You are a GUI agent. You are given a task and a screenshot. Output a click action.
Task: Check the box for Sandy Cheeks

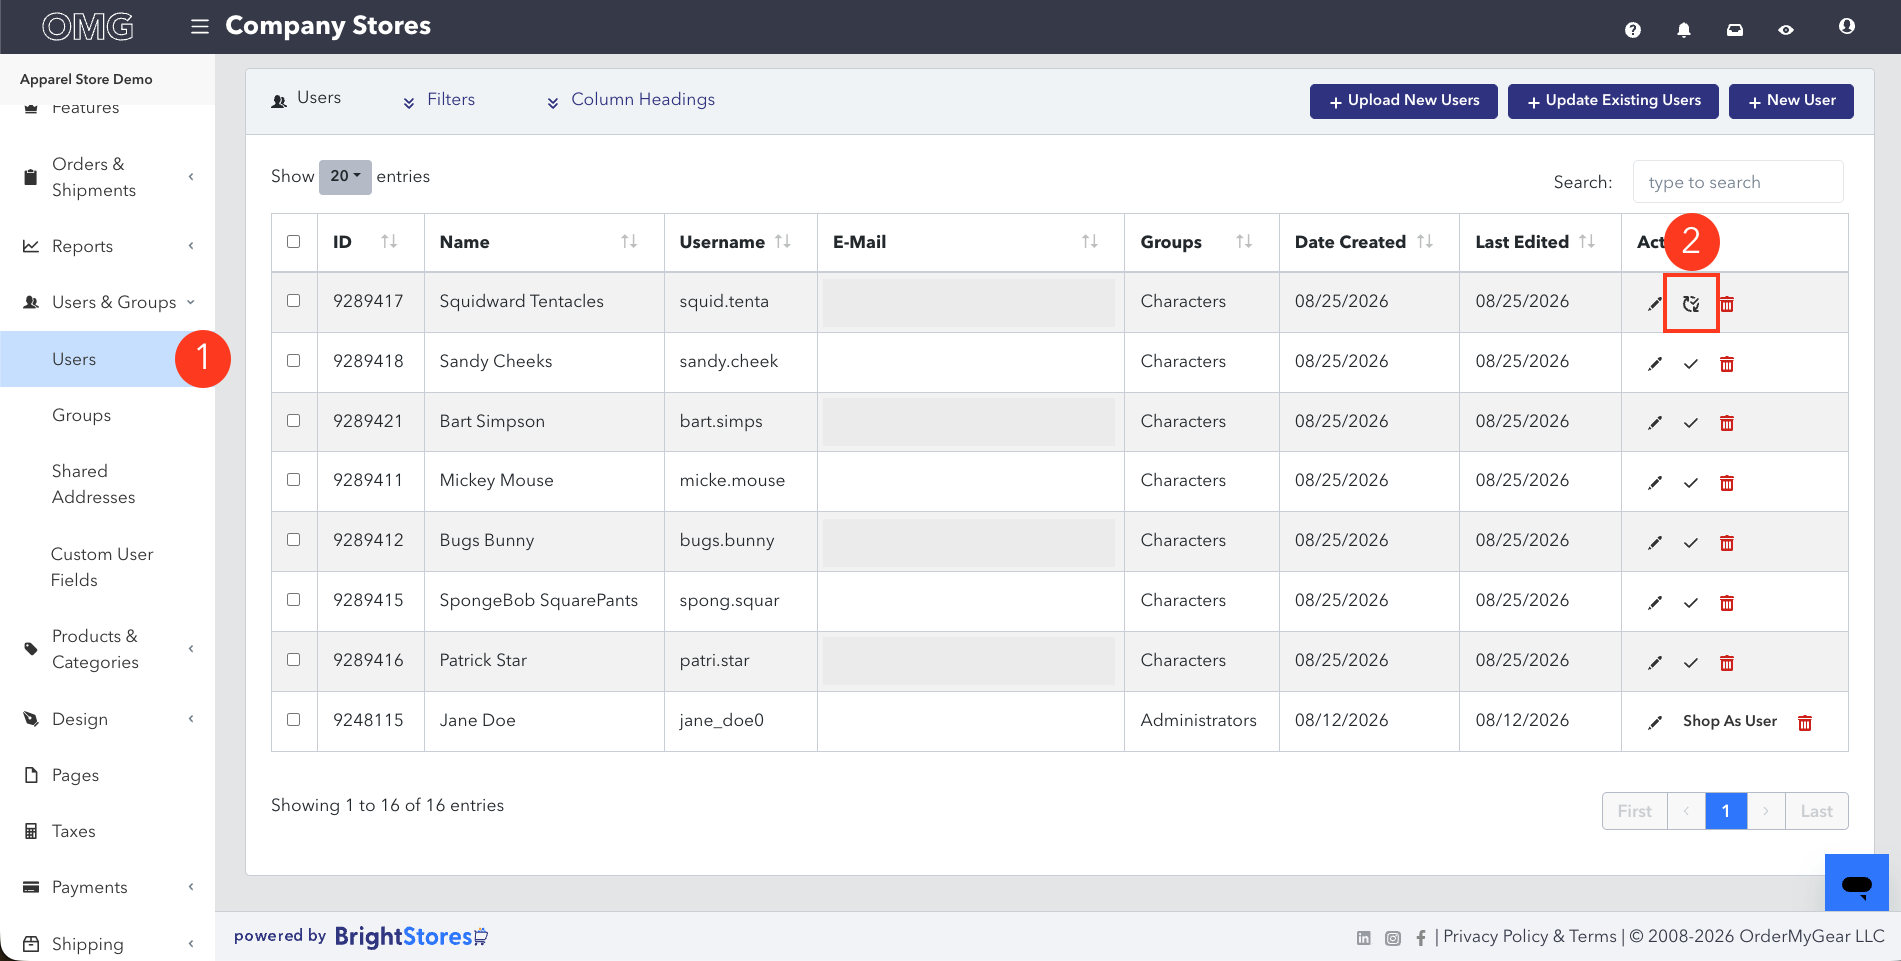[293, 360]
